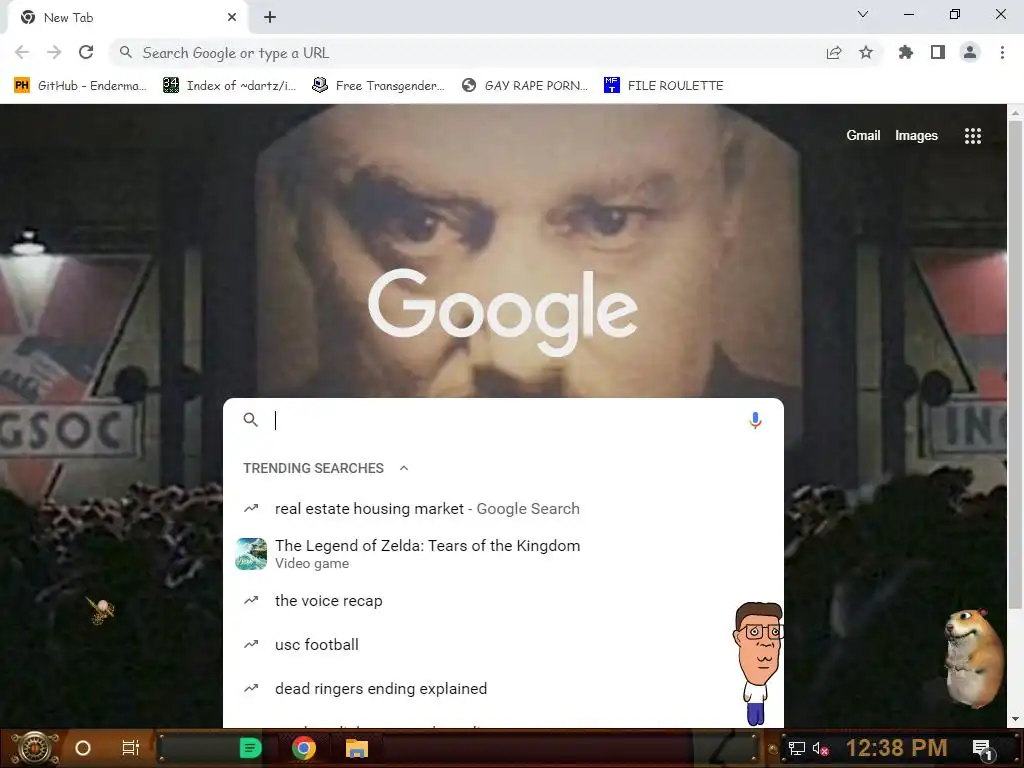Open the green app icon on taskbar

251,748
